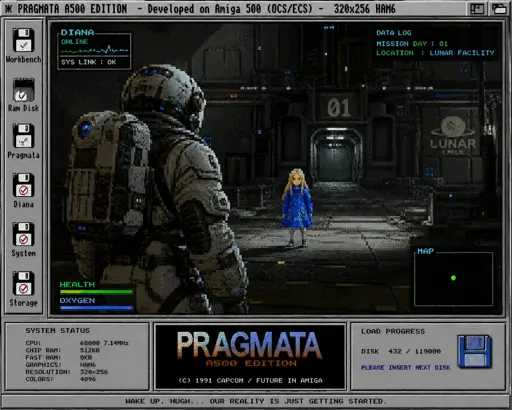Click the DIANA ONLINE status text
The image size is (512, 410).
coord(74,42)
